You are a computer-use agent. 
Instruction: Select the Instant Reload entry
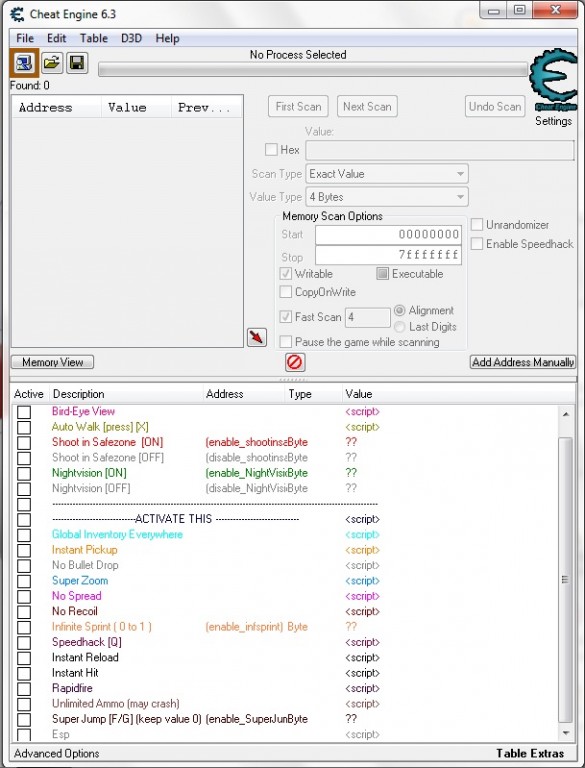85,657
